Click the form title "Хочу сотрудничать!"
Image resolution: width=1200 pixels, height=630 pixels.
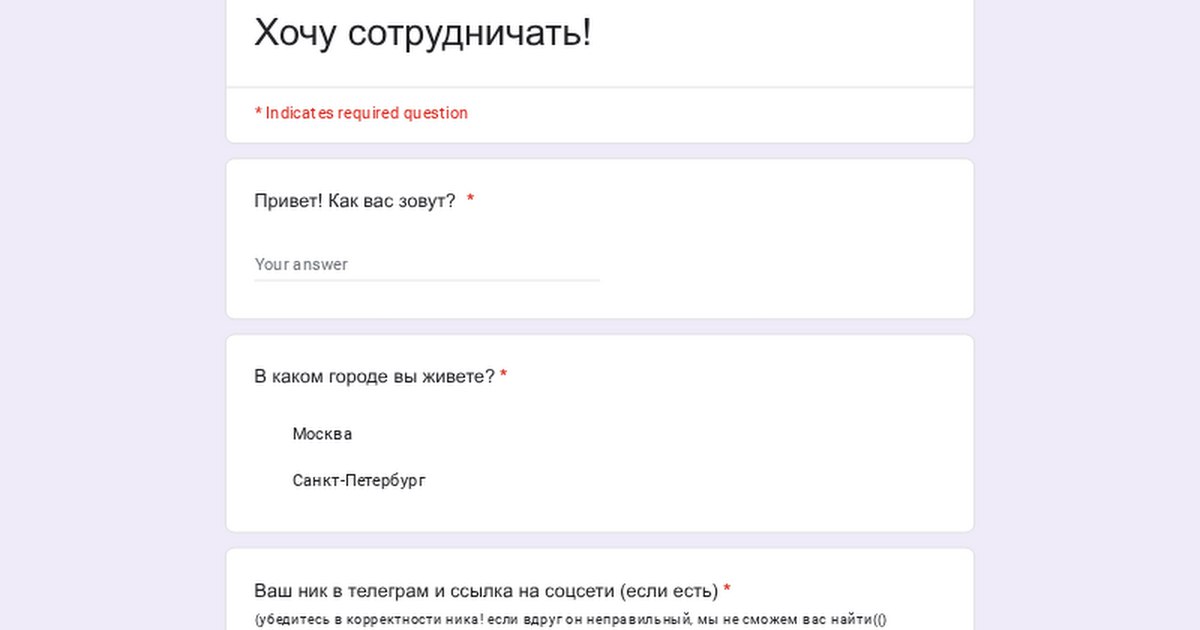(422, 33)
